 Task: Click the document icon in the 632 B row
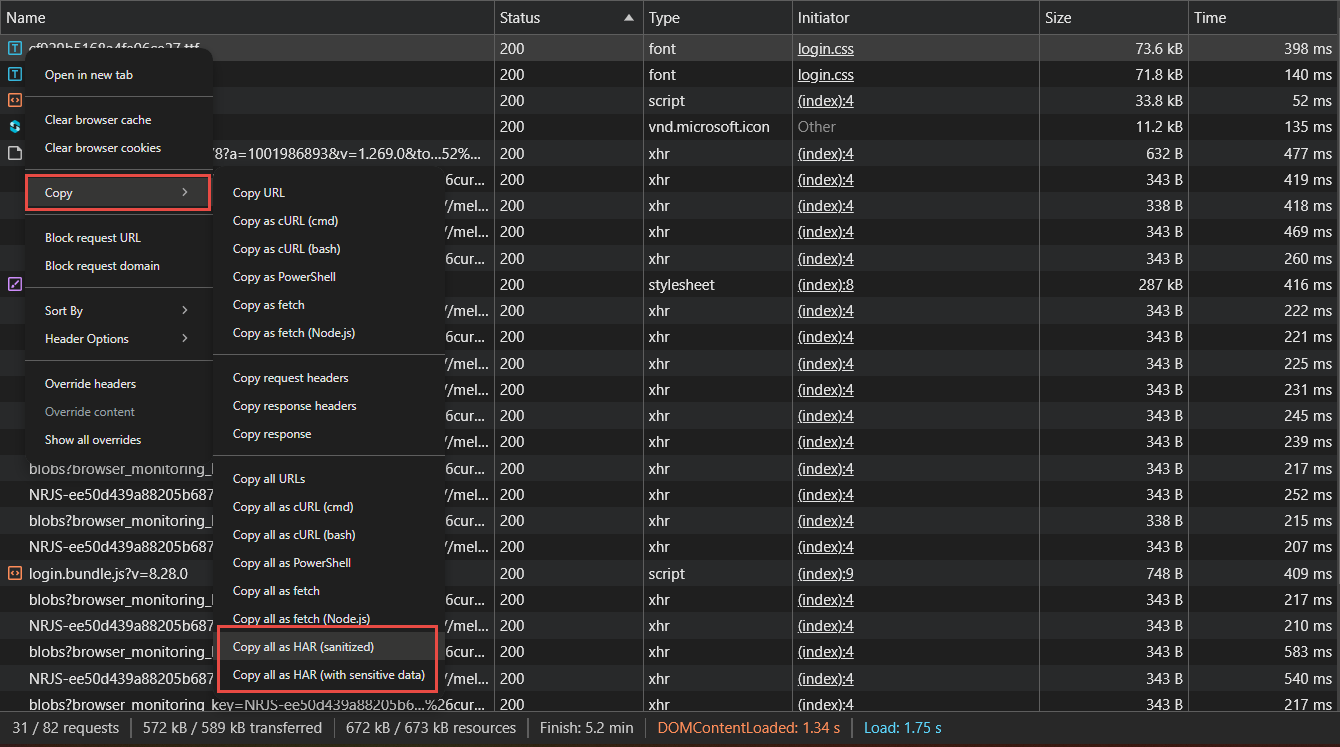click(x=15, y=153)
